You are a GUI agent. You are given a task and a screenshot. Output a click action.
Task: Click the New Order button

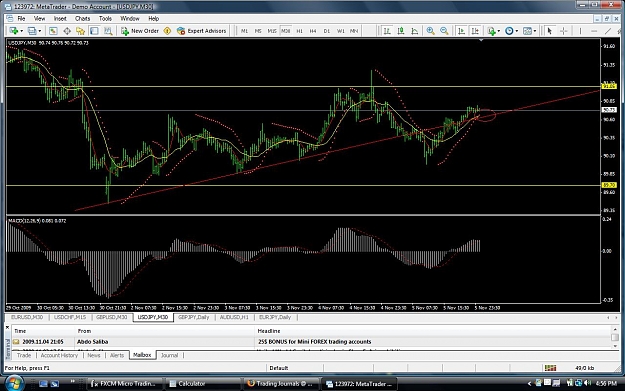pyautogui.click(x=140, y=31)
